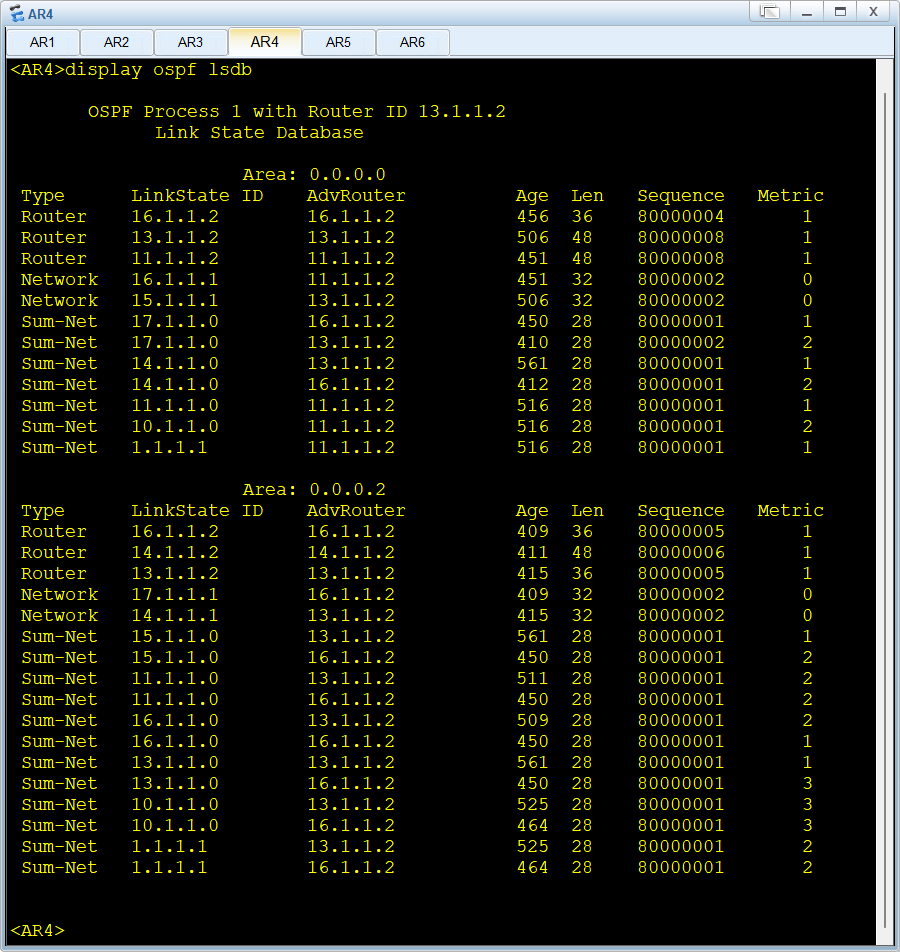Click the Router ID 13.1.1.2 header text
This screenshot has width=900, height=952.
pos(407,112)
